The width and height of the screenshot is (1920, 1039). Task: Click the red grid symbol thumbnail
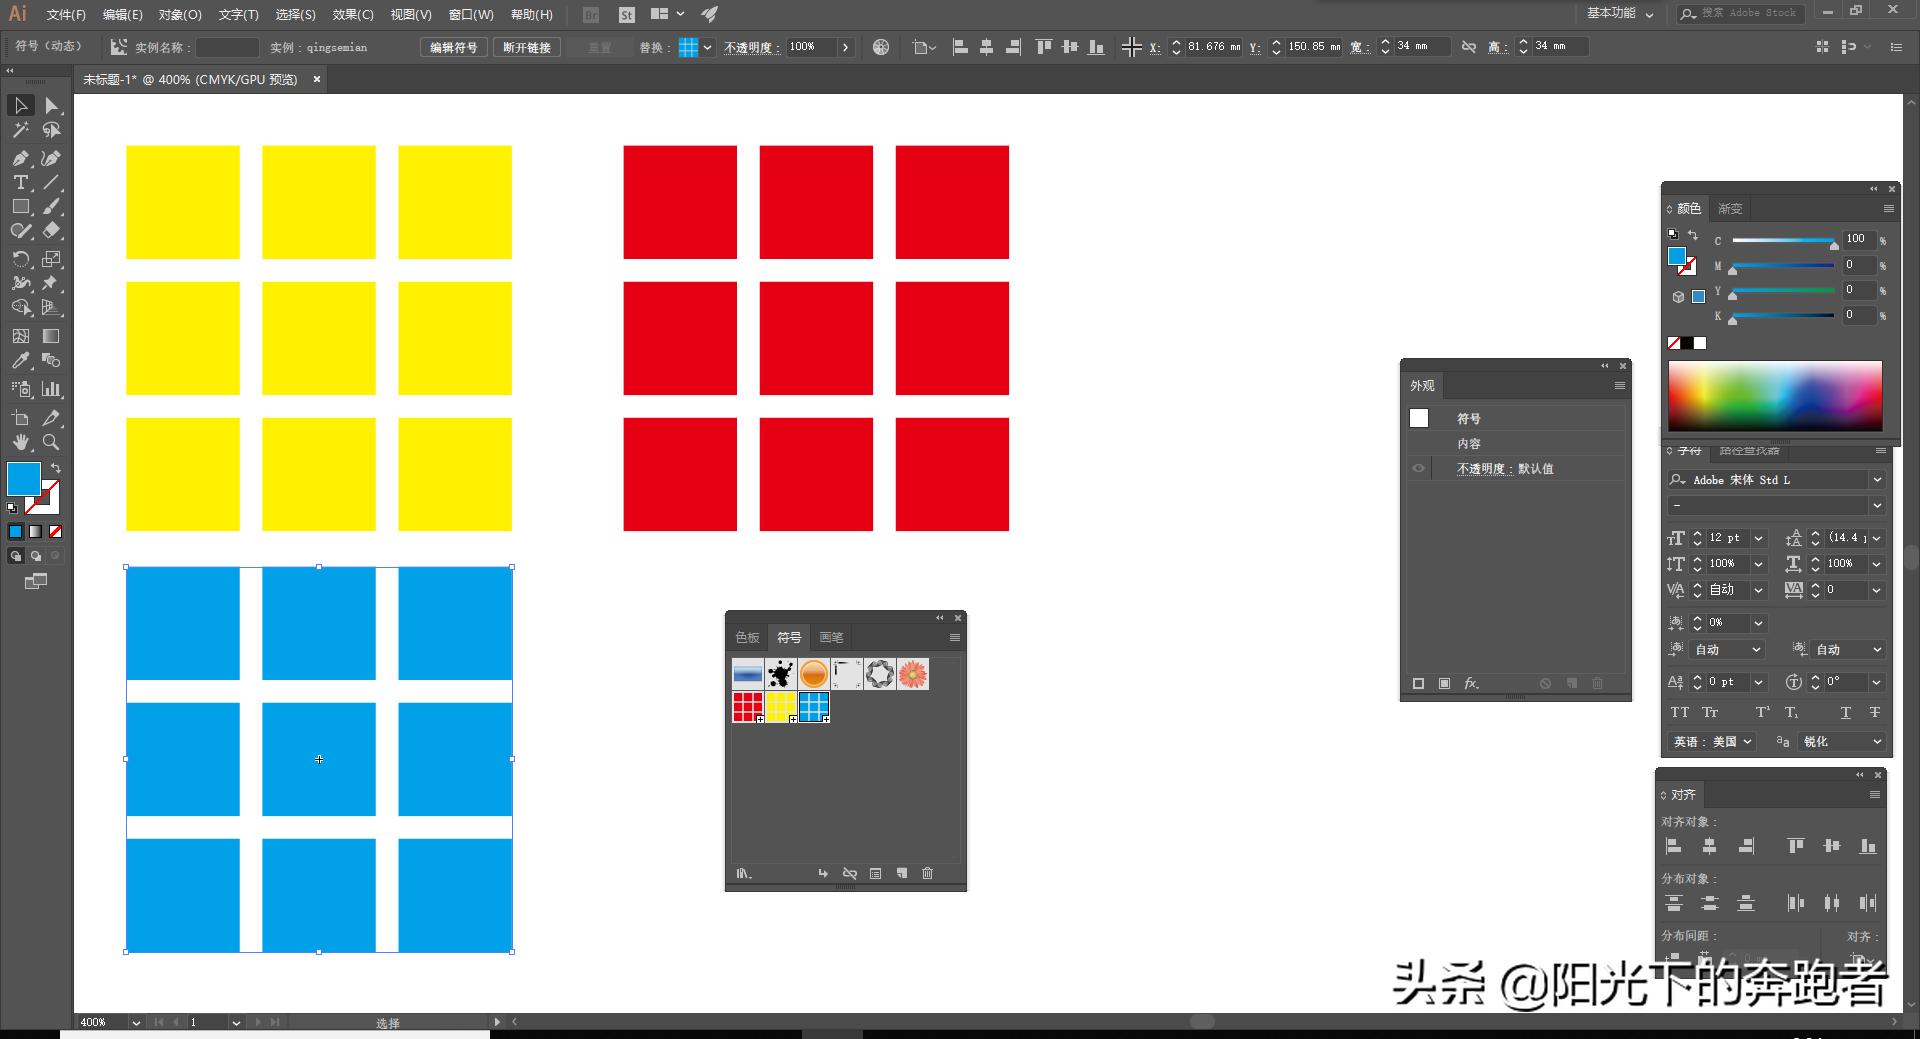point(747,707)
